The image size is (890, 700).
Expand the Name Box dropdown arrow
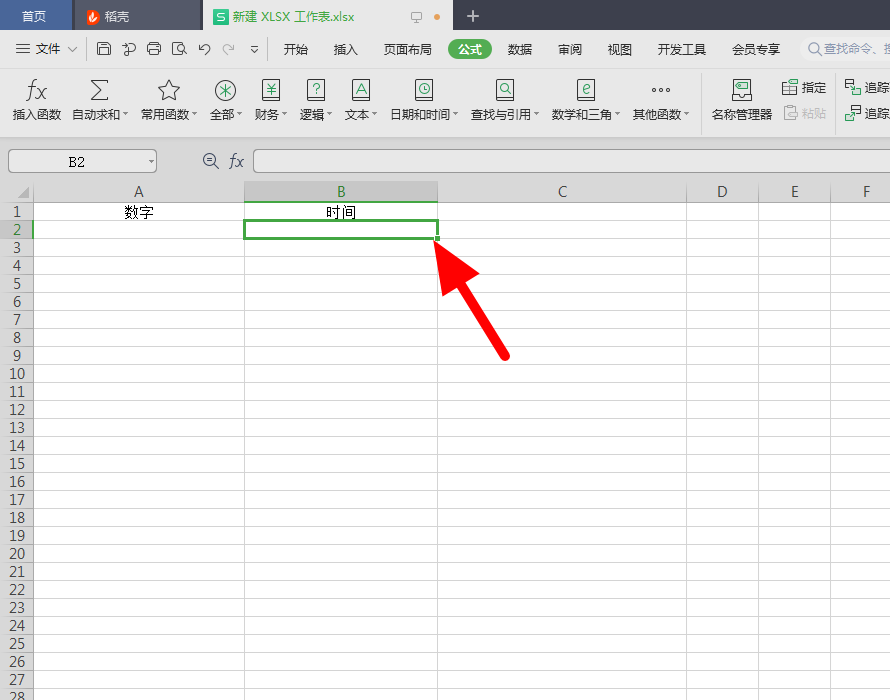[151, 162]
